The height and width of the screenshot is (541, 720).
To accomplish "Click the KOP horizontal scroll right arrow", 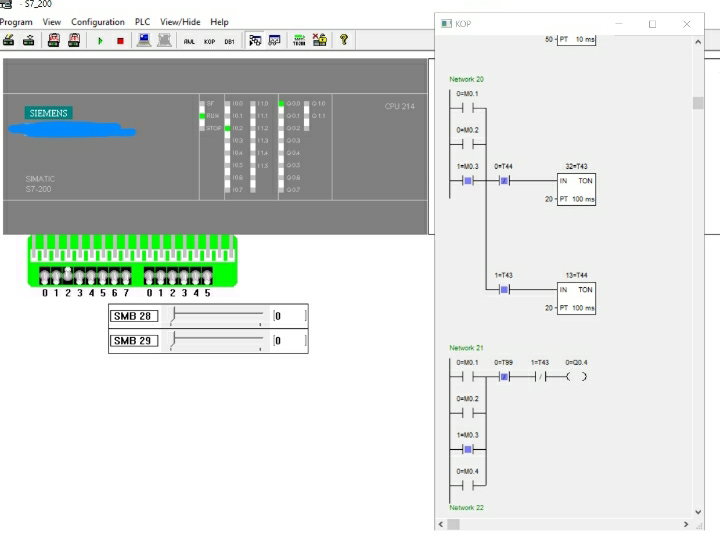I will [686, 524].
